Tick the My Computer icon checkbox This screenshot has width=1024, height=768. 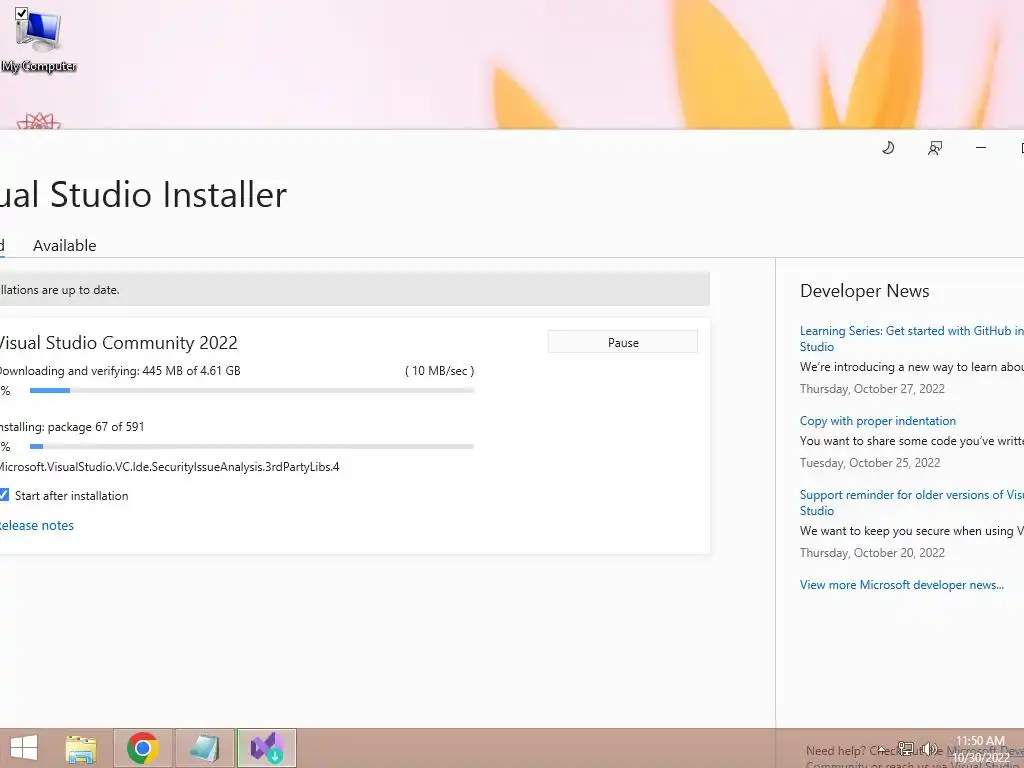21,13
